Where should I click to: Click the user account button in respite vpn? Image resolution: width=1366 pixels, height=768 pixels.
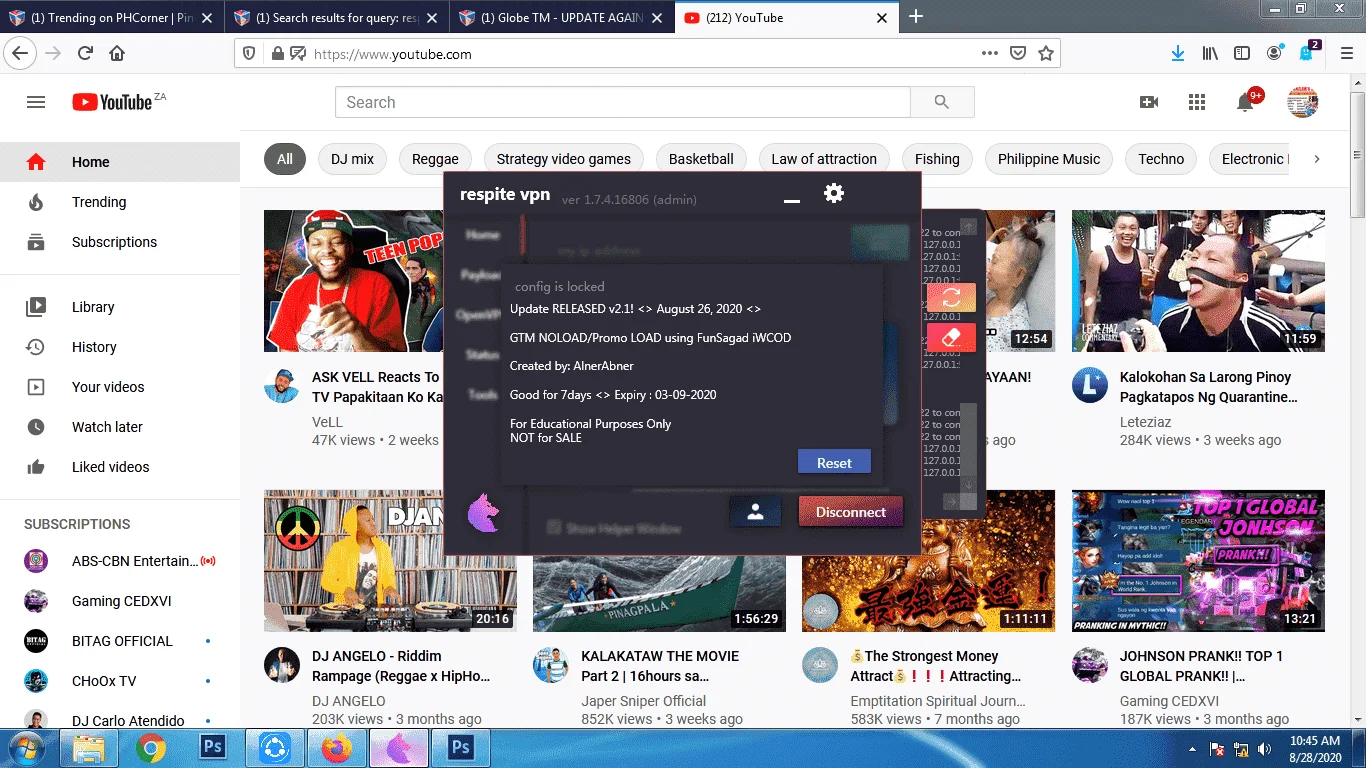[755, 511]
